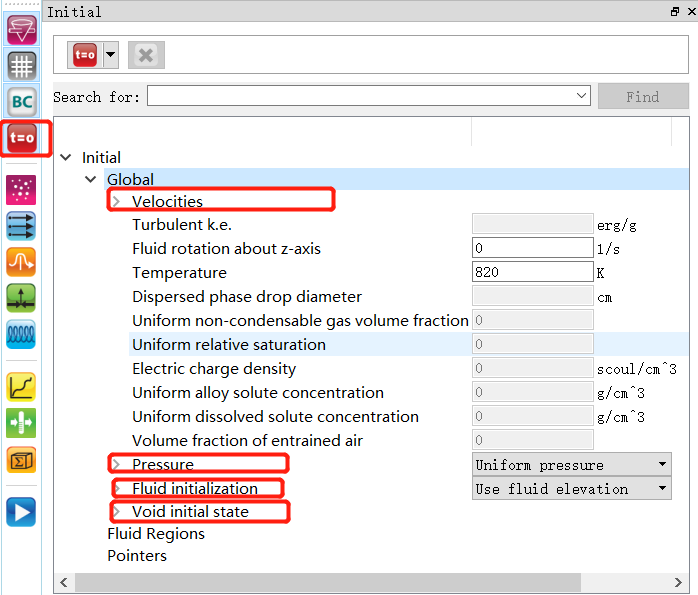Select the t=0 Initial conditions sidebar icon
Image resolution: width=698 pixels, height=595 pixels.
(21, 138)
